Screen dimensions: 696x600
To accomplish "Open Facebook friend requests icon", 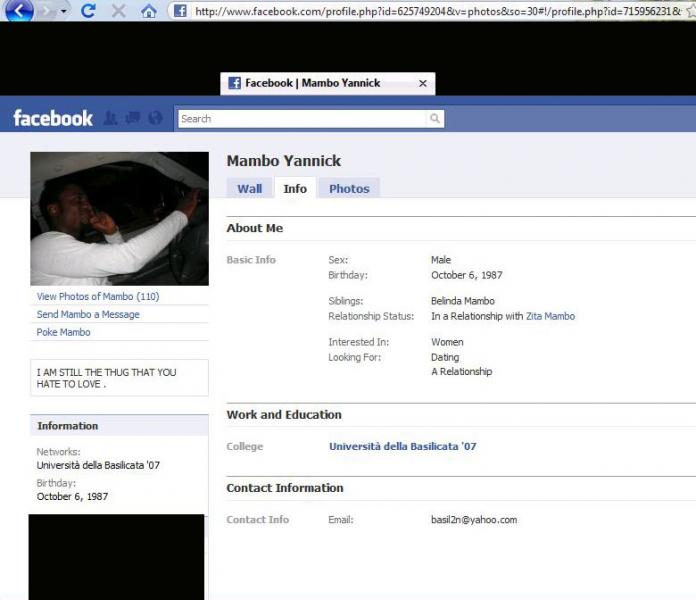I will pos(111,118).
